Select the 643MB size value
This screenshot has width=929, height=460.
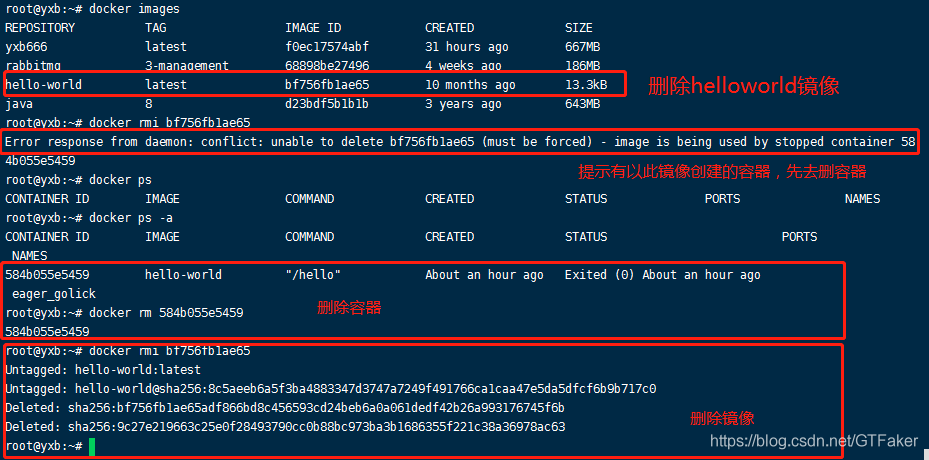click(x=582, y=104)
